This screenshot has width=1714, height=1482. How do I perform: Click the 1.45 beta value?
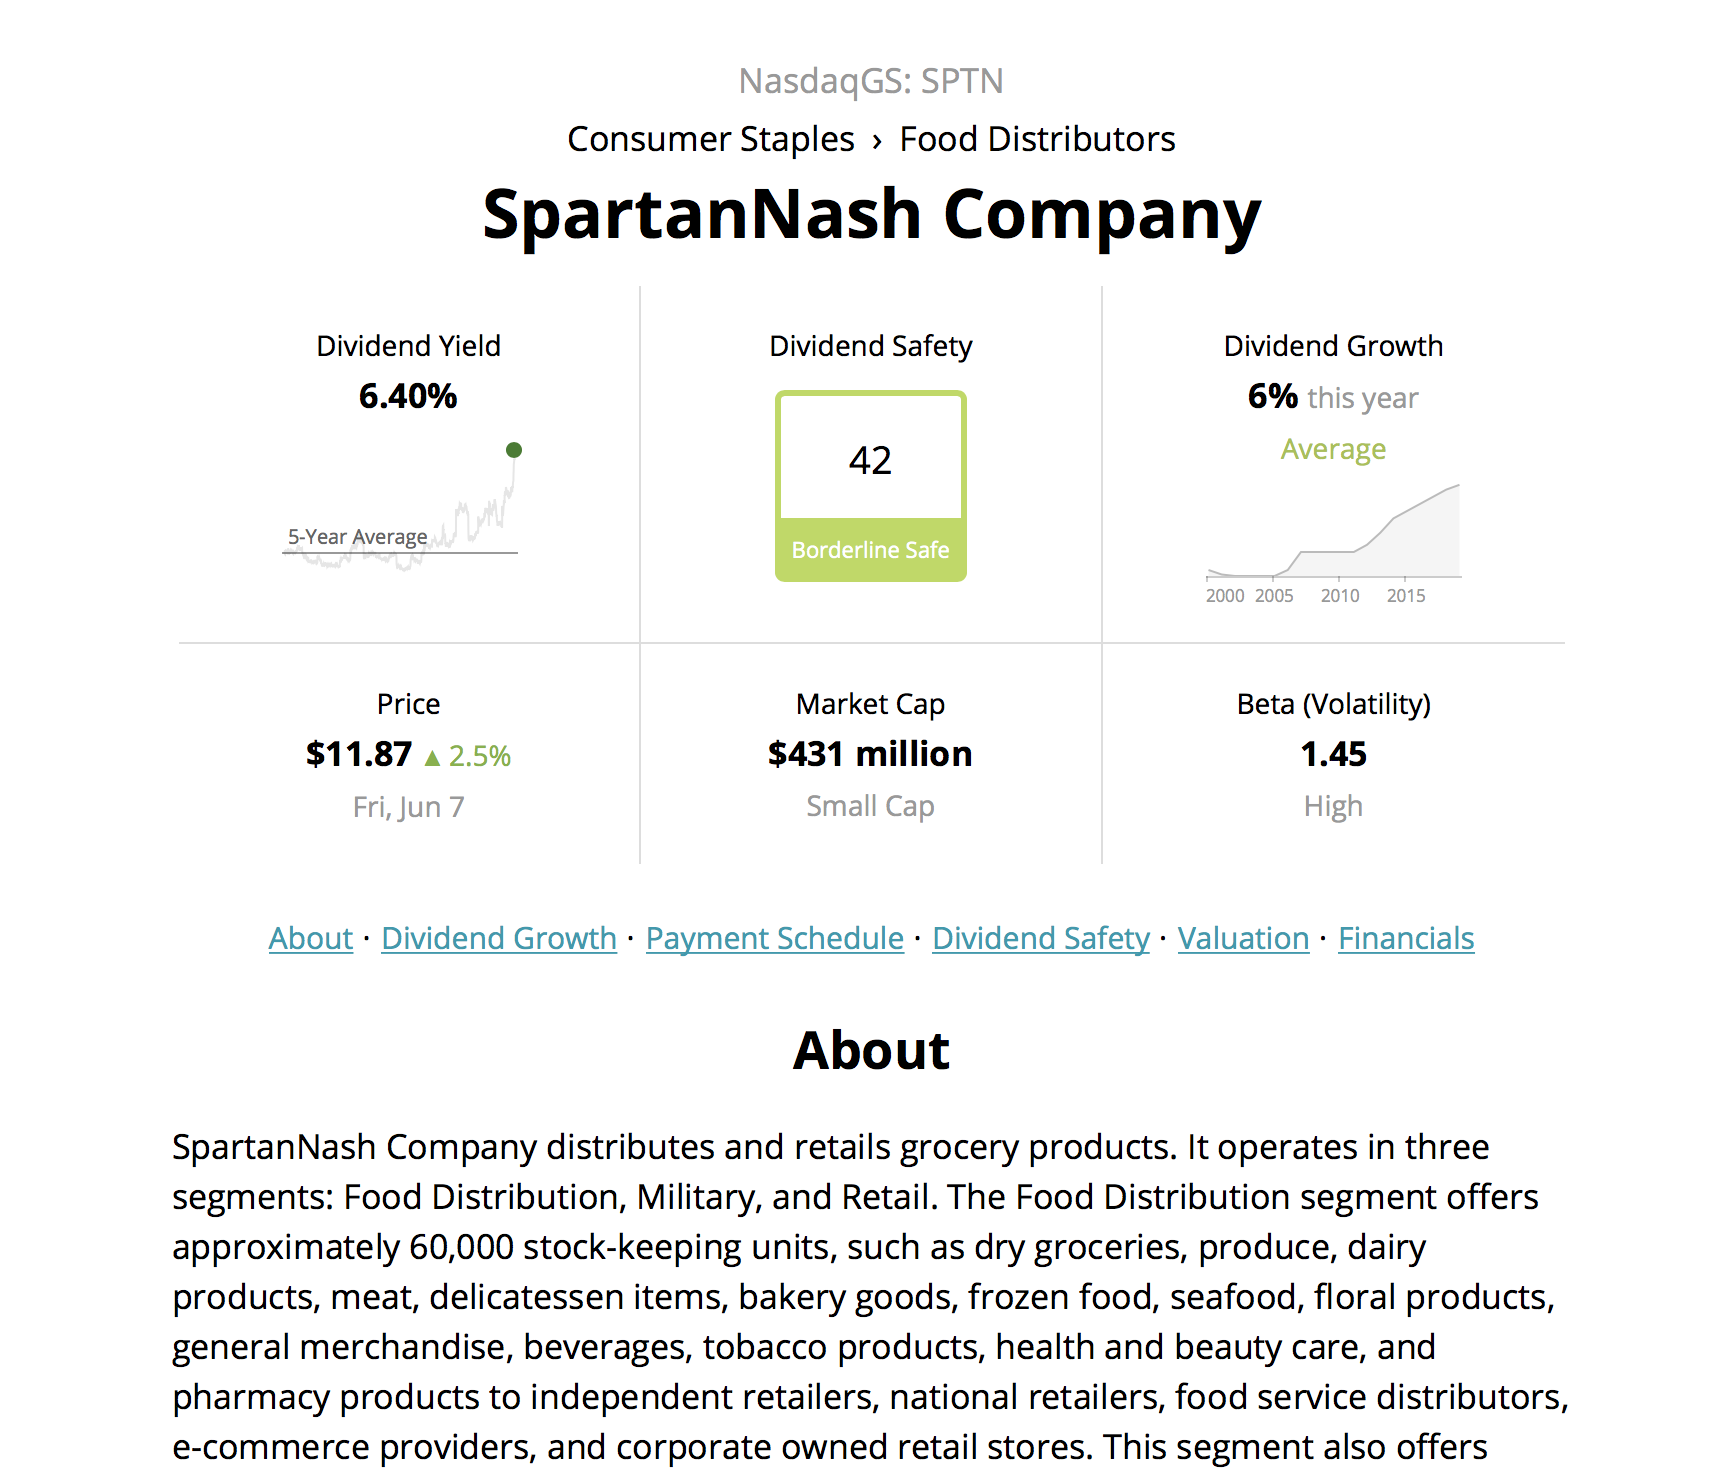1333,754
